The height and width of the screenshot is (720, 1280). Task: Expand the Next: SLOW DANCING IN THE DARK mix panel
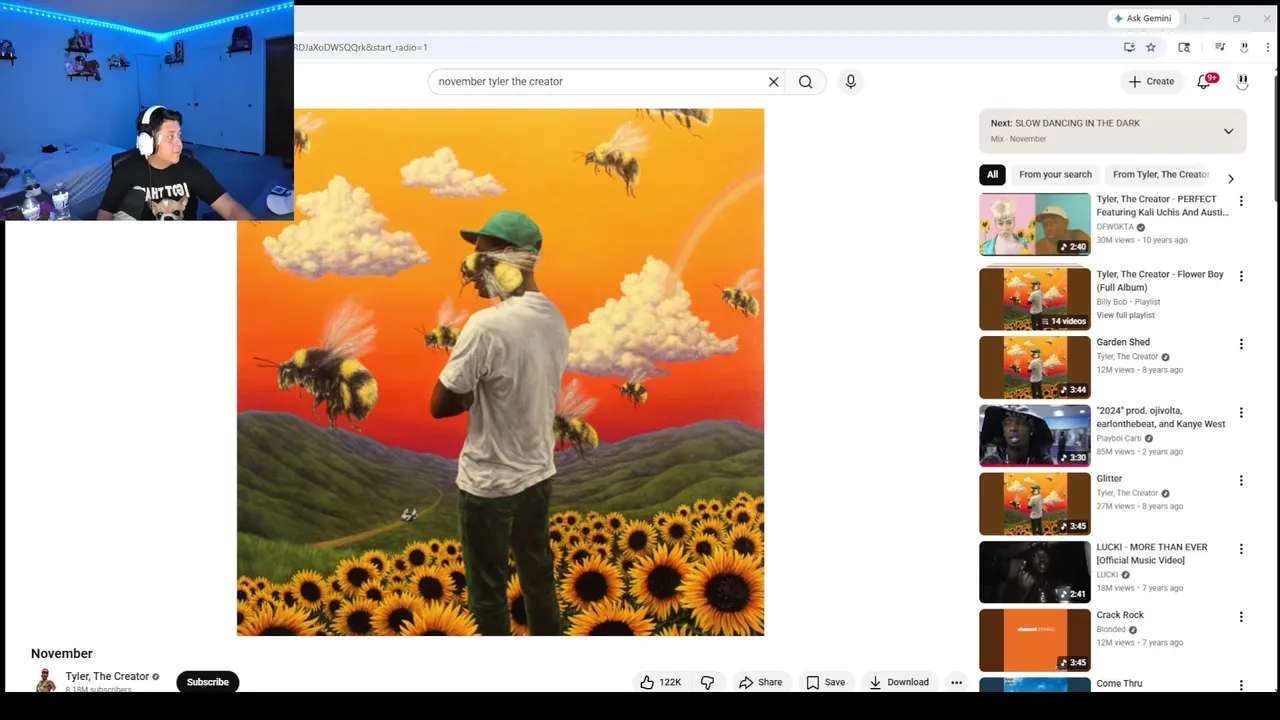[1228, 131]
